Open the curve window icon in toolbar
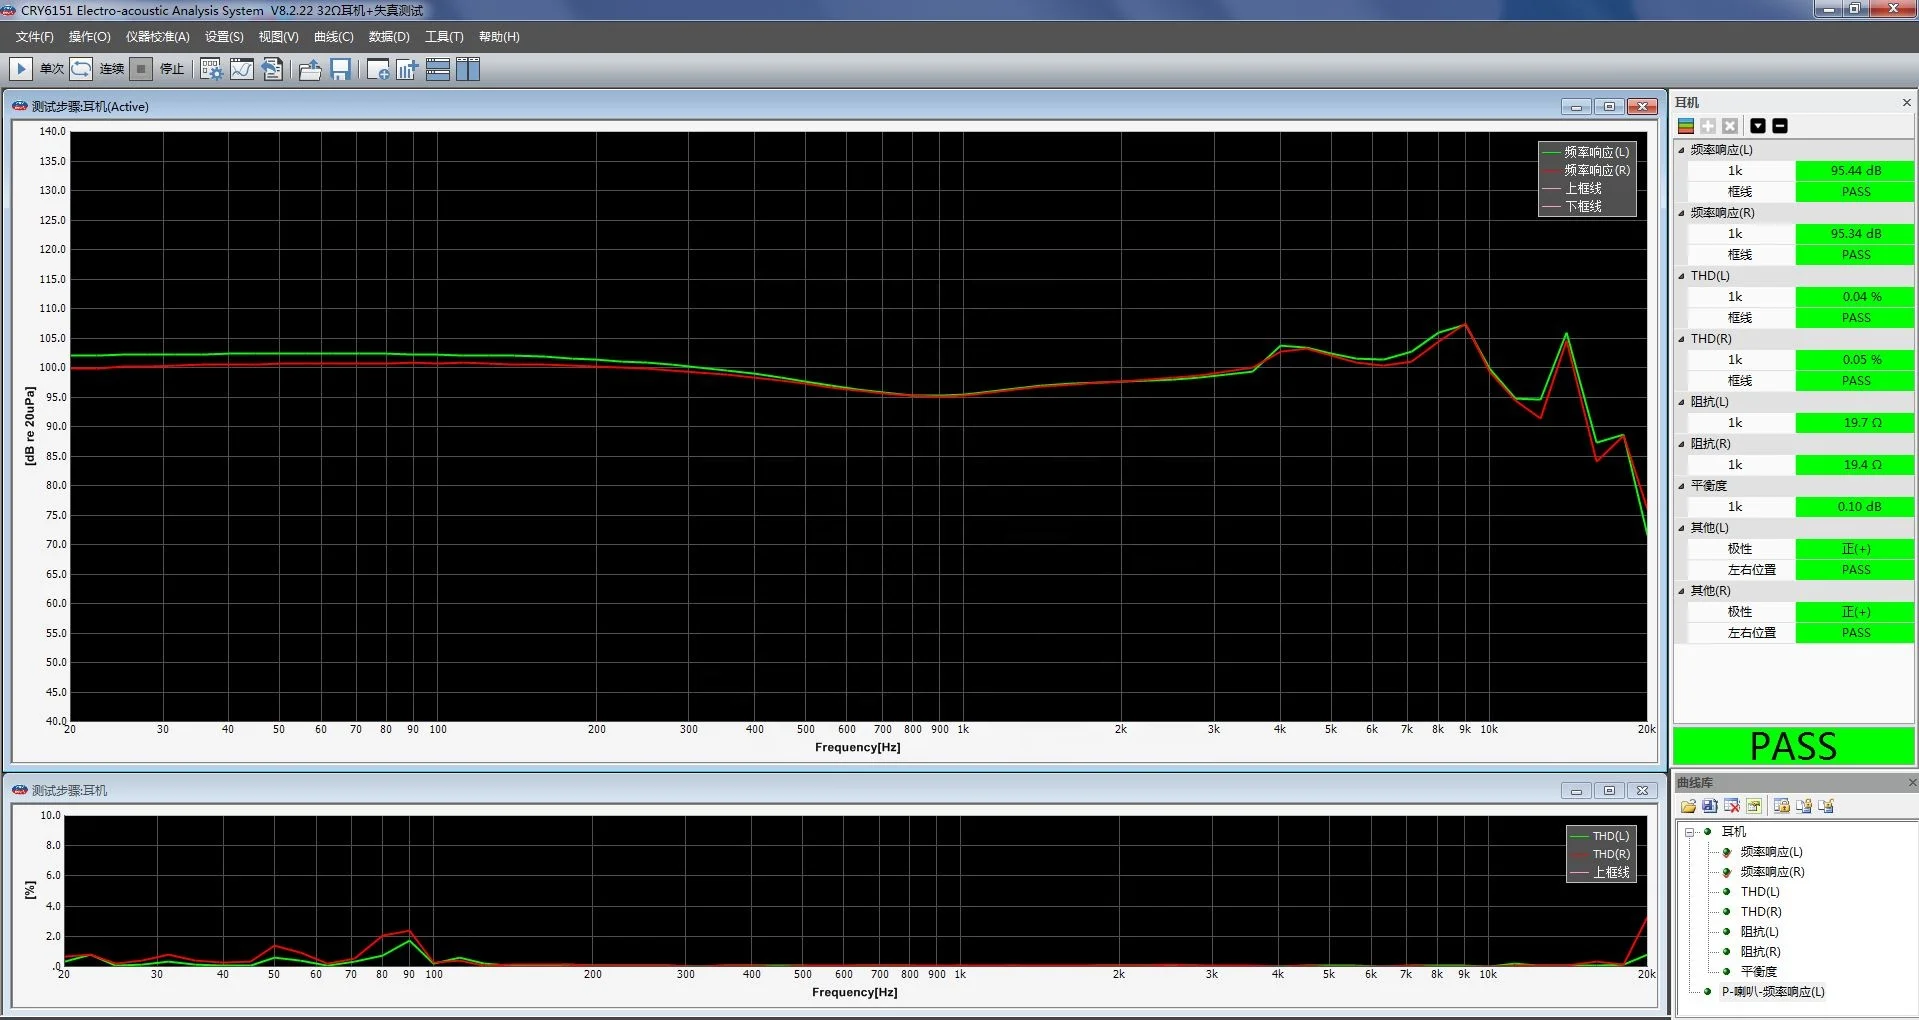 [242, 69]
